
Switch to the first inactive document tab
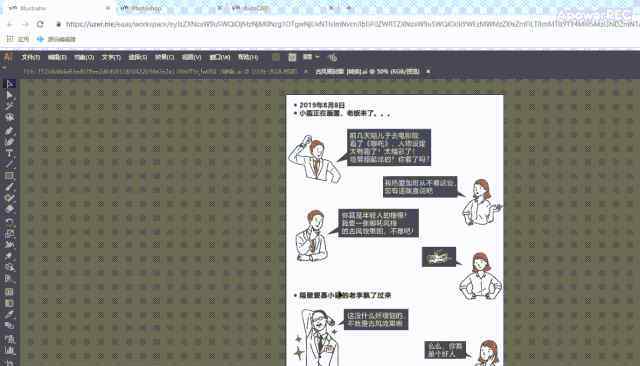(x=160, y=71)
